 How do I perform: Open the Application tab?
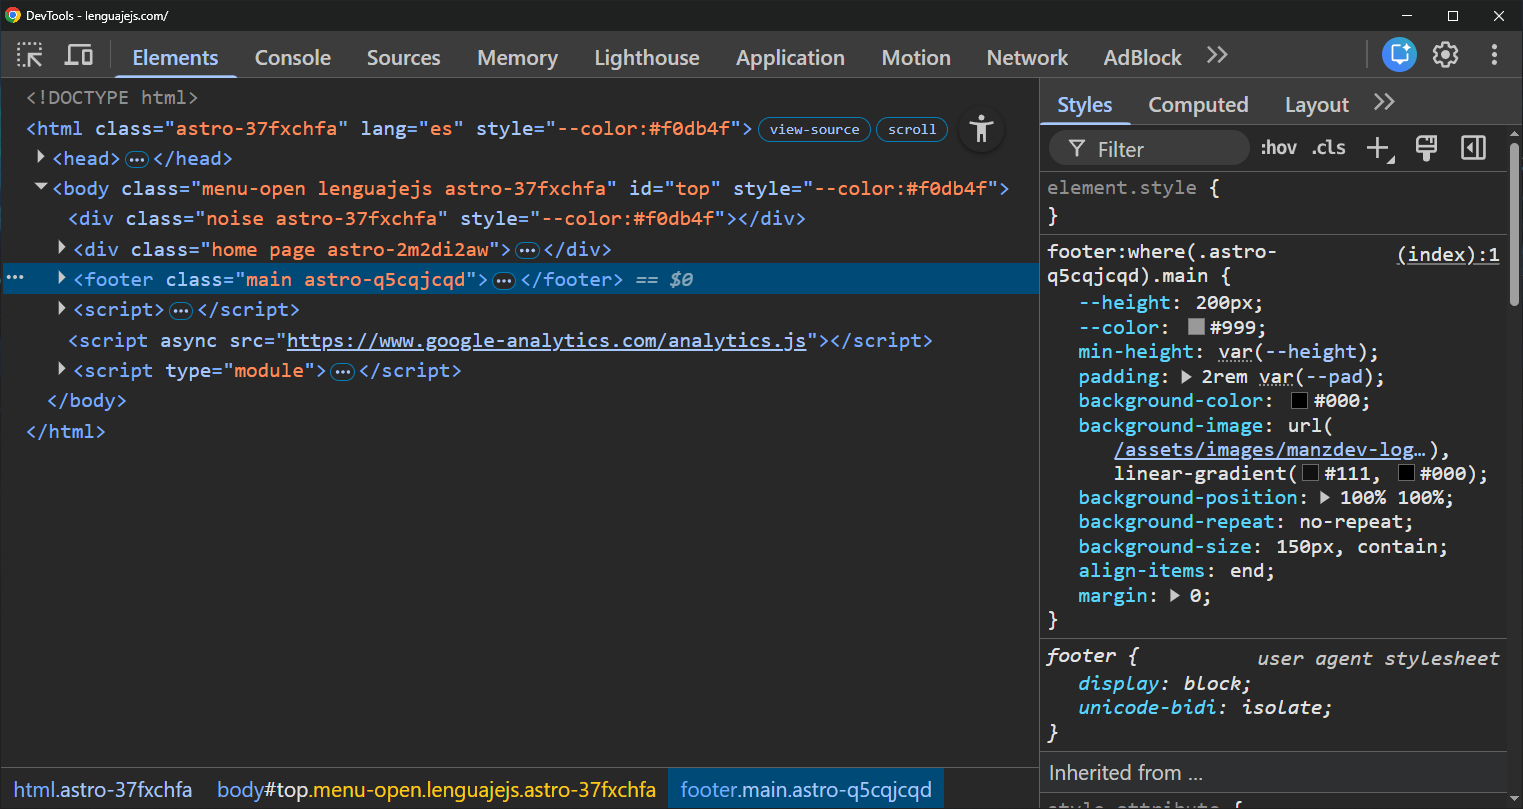click(x=790, y=58)
